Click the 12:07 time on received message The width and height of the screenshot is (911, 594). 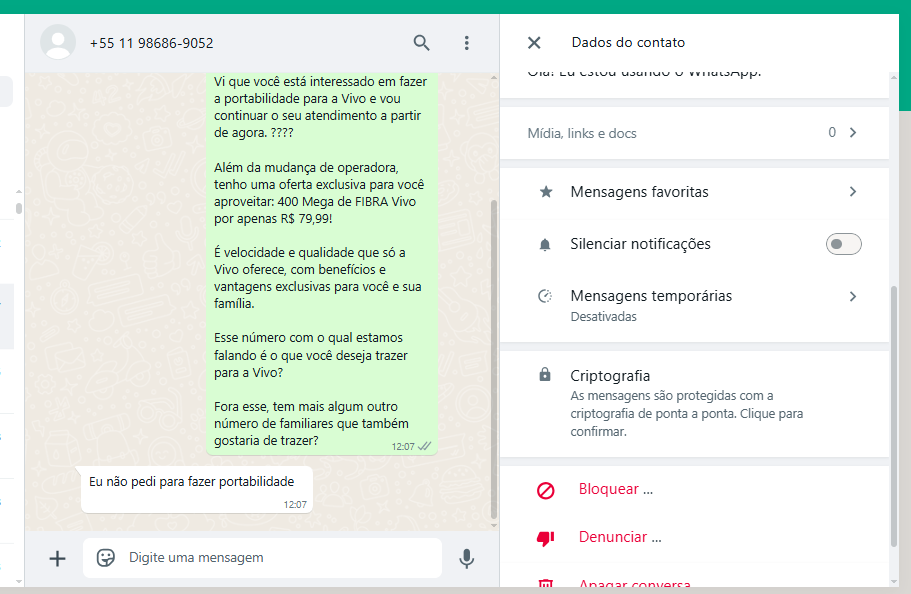tap(295, 504)
